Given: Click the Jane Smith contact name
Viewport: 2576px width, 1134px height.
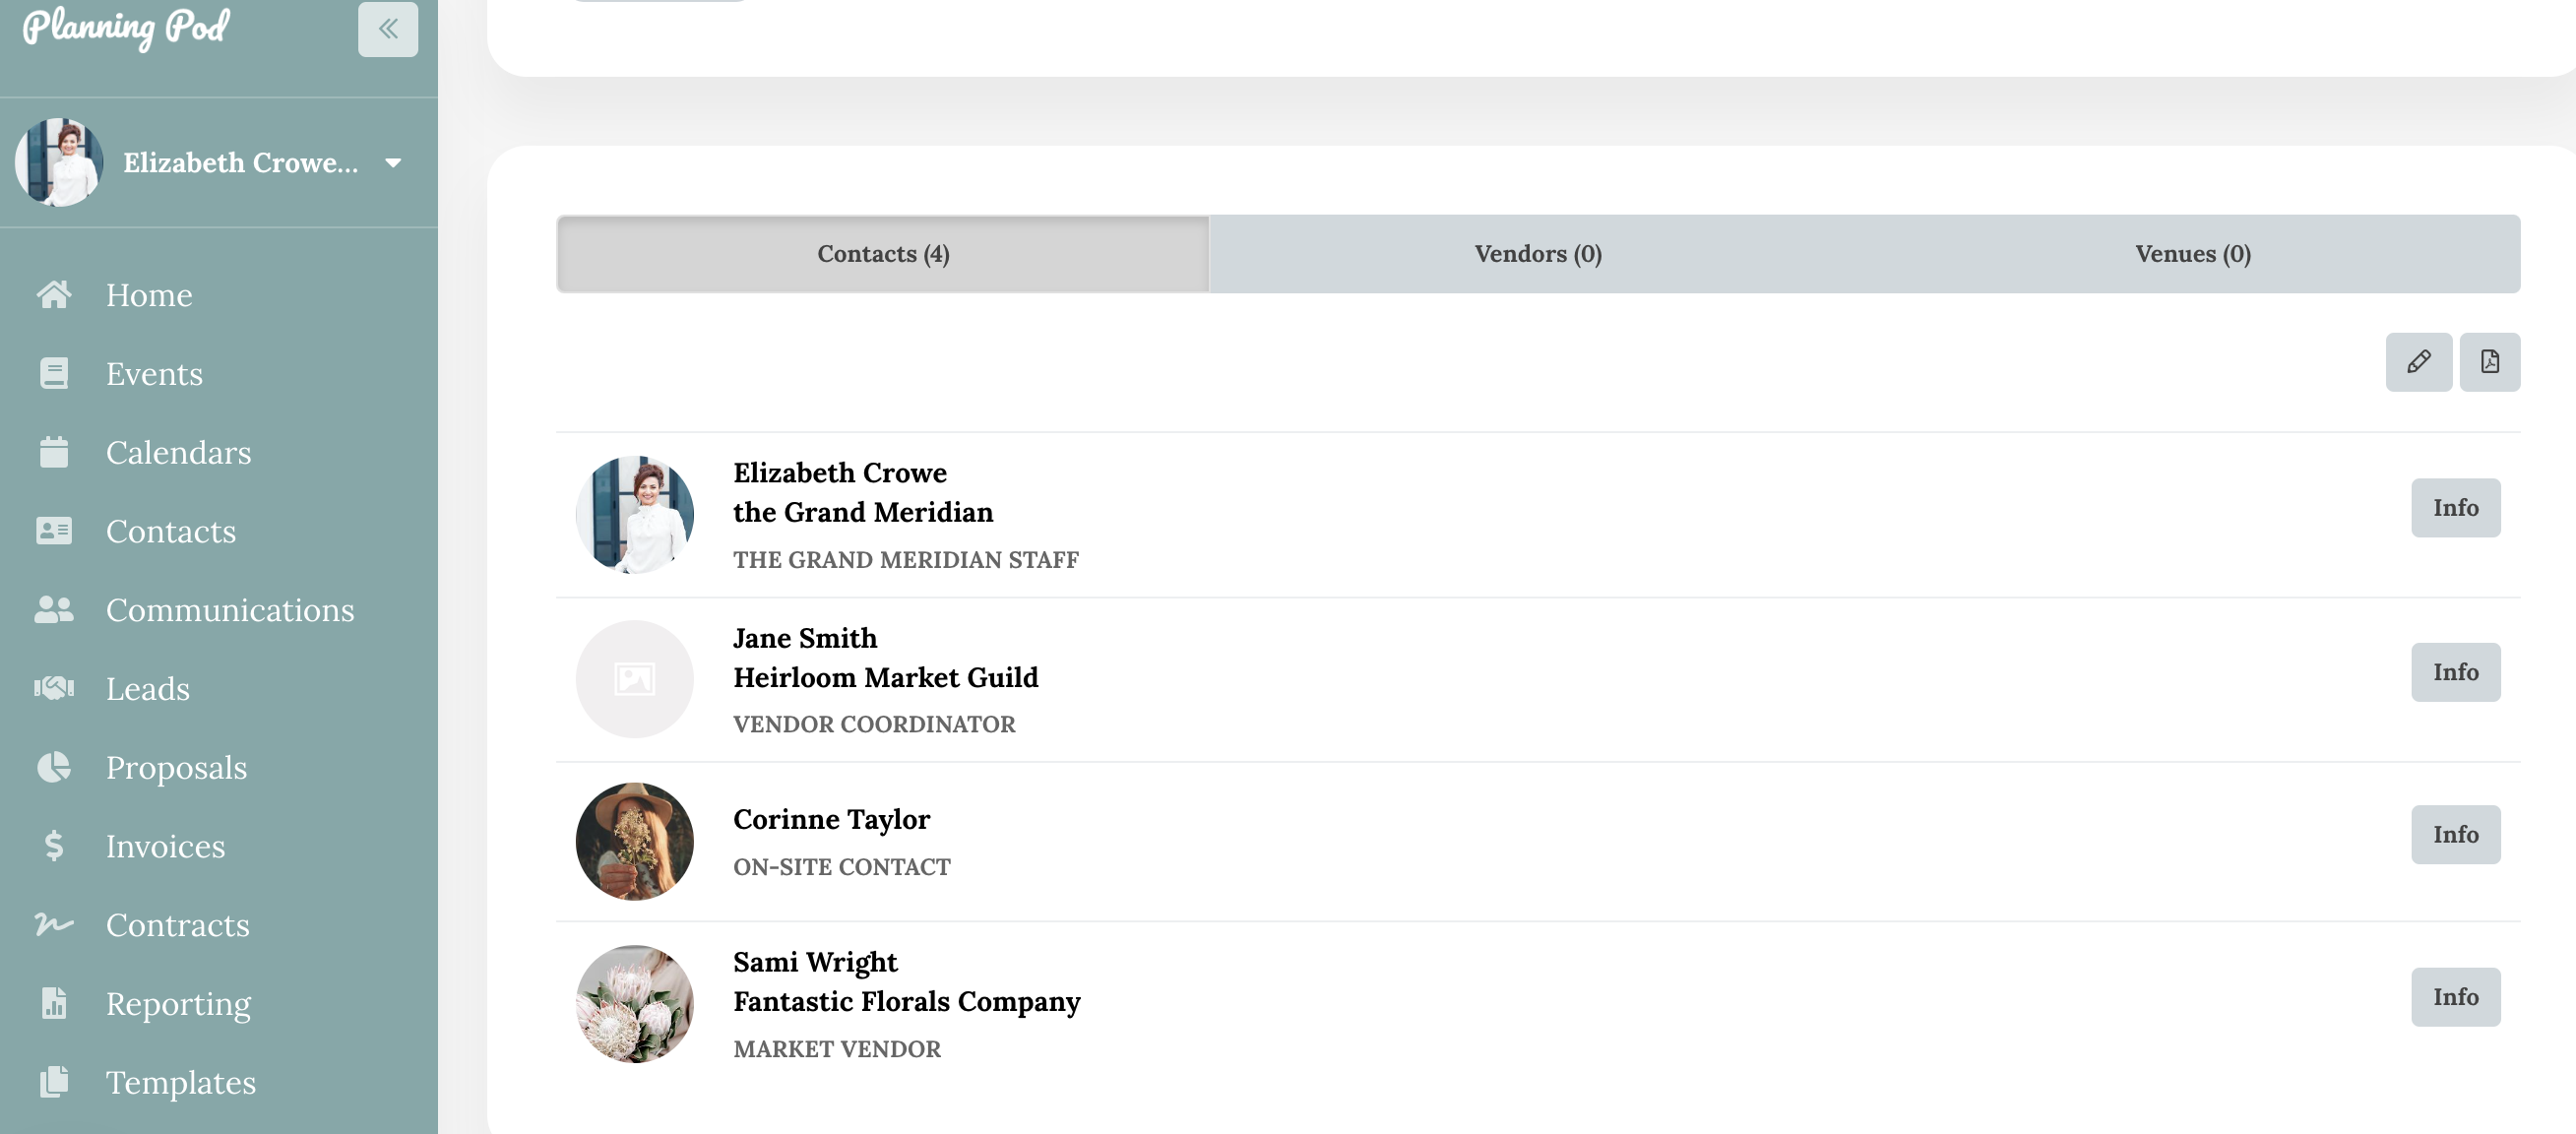Looking at the screenshot, I should coord(805,638).
